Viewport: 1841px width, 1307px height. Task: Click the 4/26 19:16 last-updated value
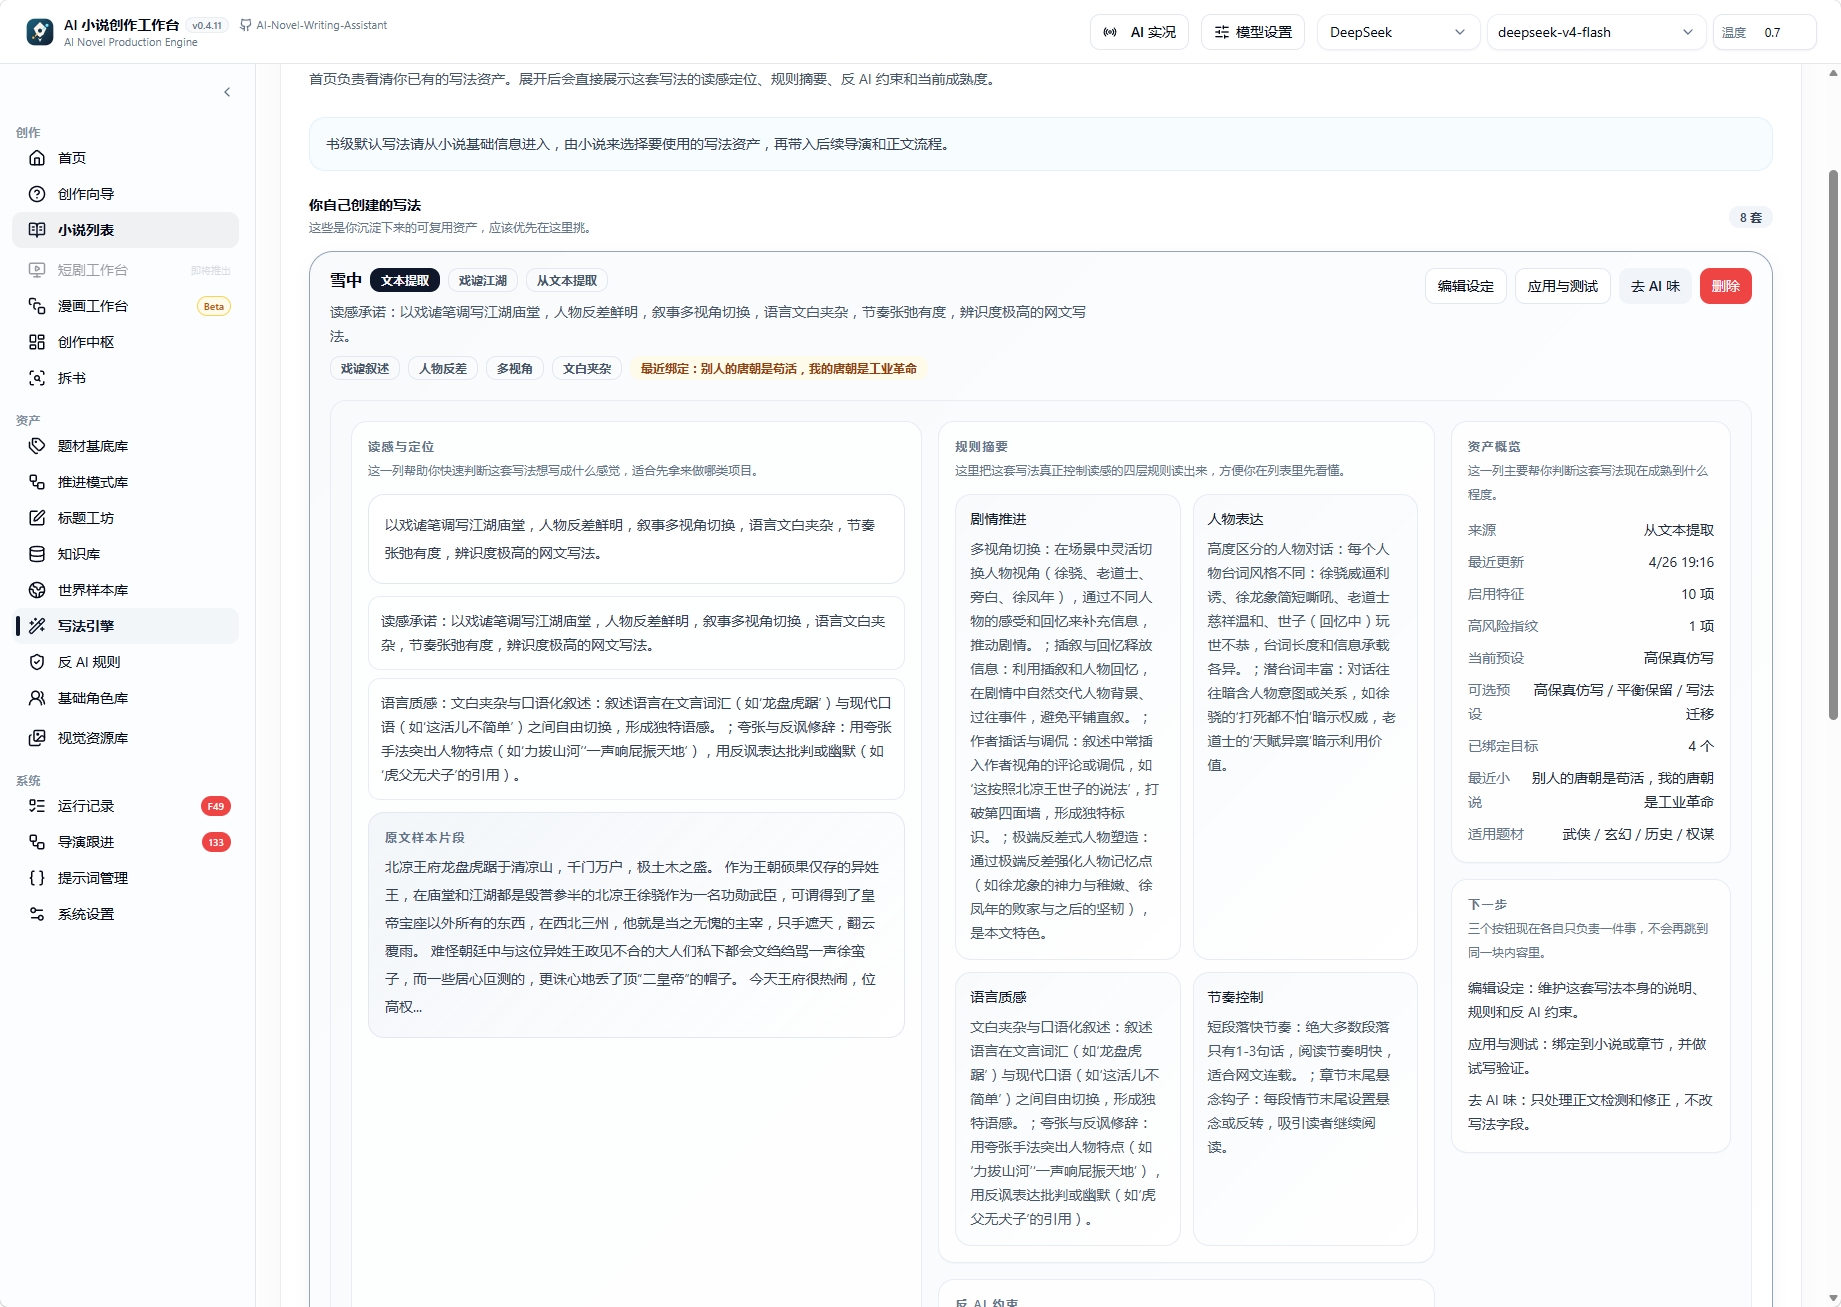[1681, 562]
